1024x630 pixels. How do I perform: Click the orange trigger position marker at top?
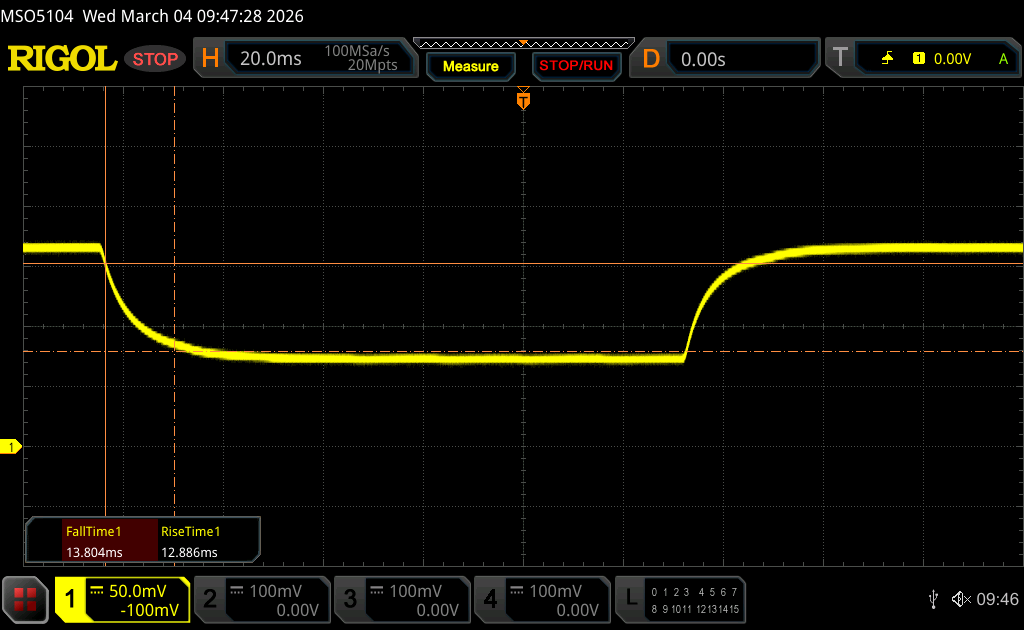[522, 100]
